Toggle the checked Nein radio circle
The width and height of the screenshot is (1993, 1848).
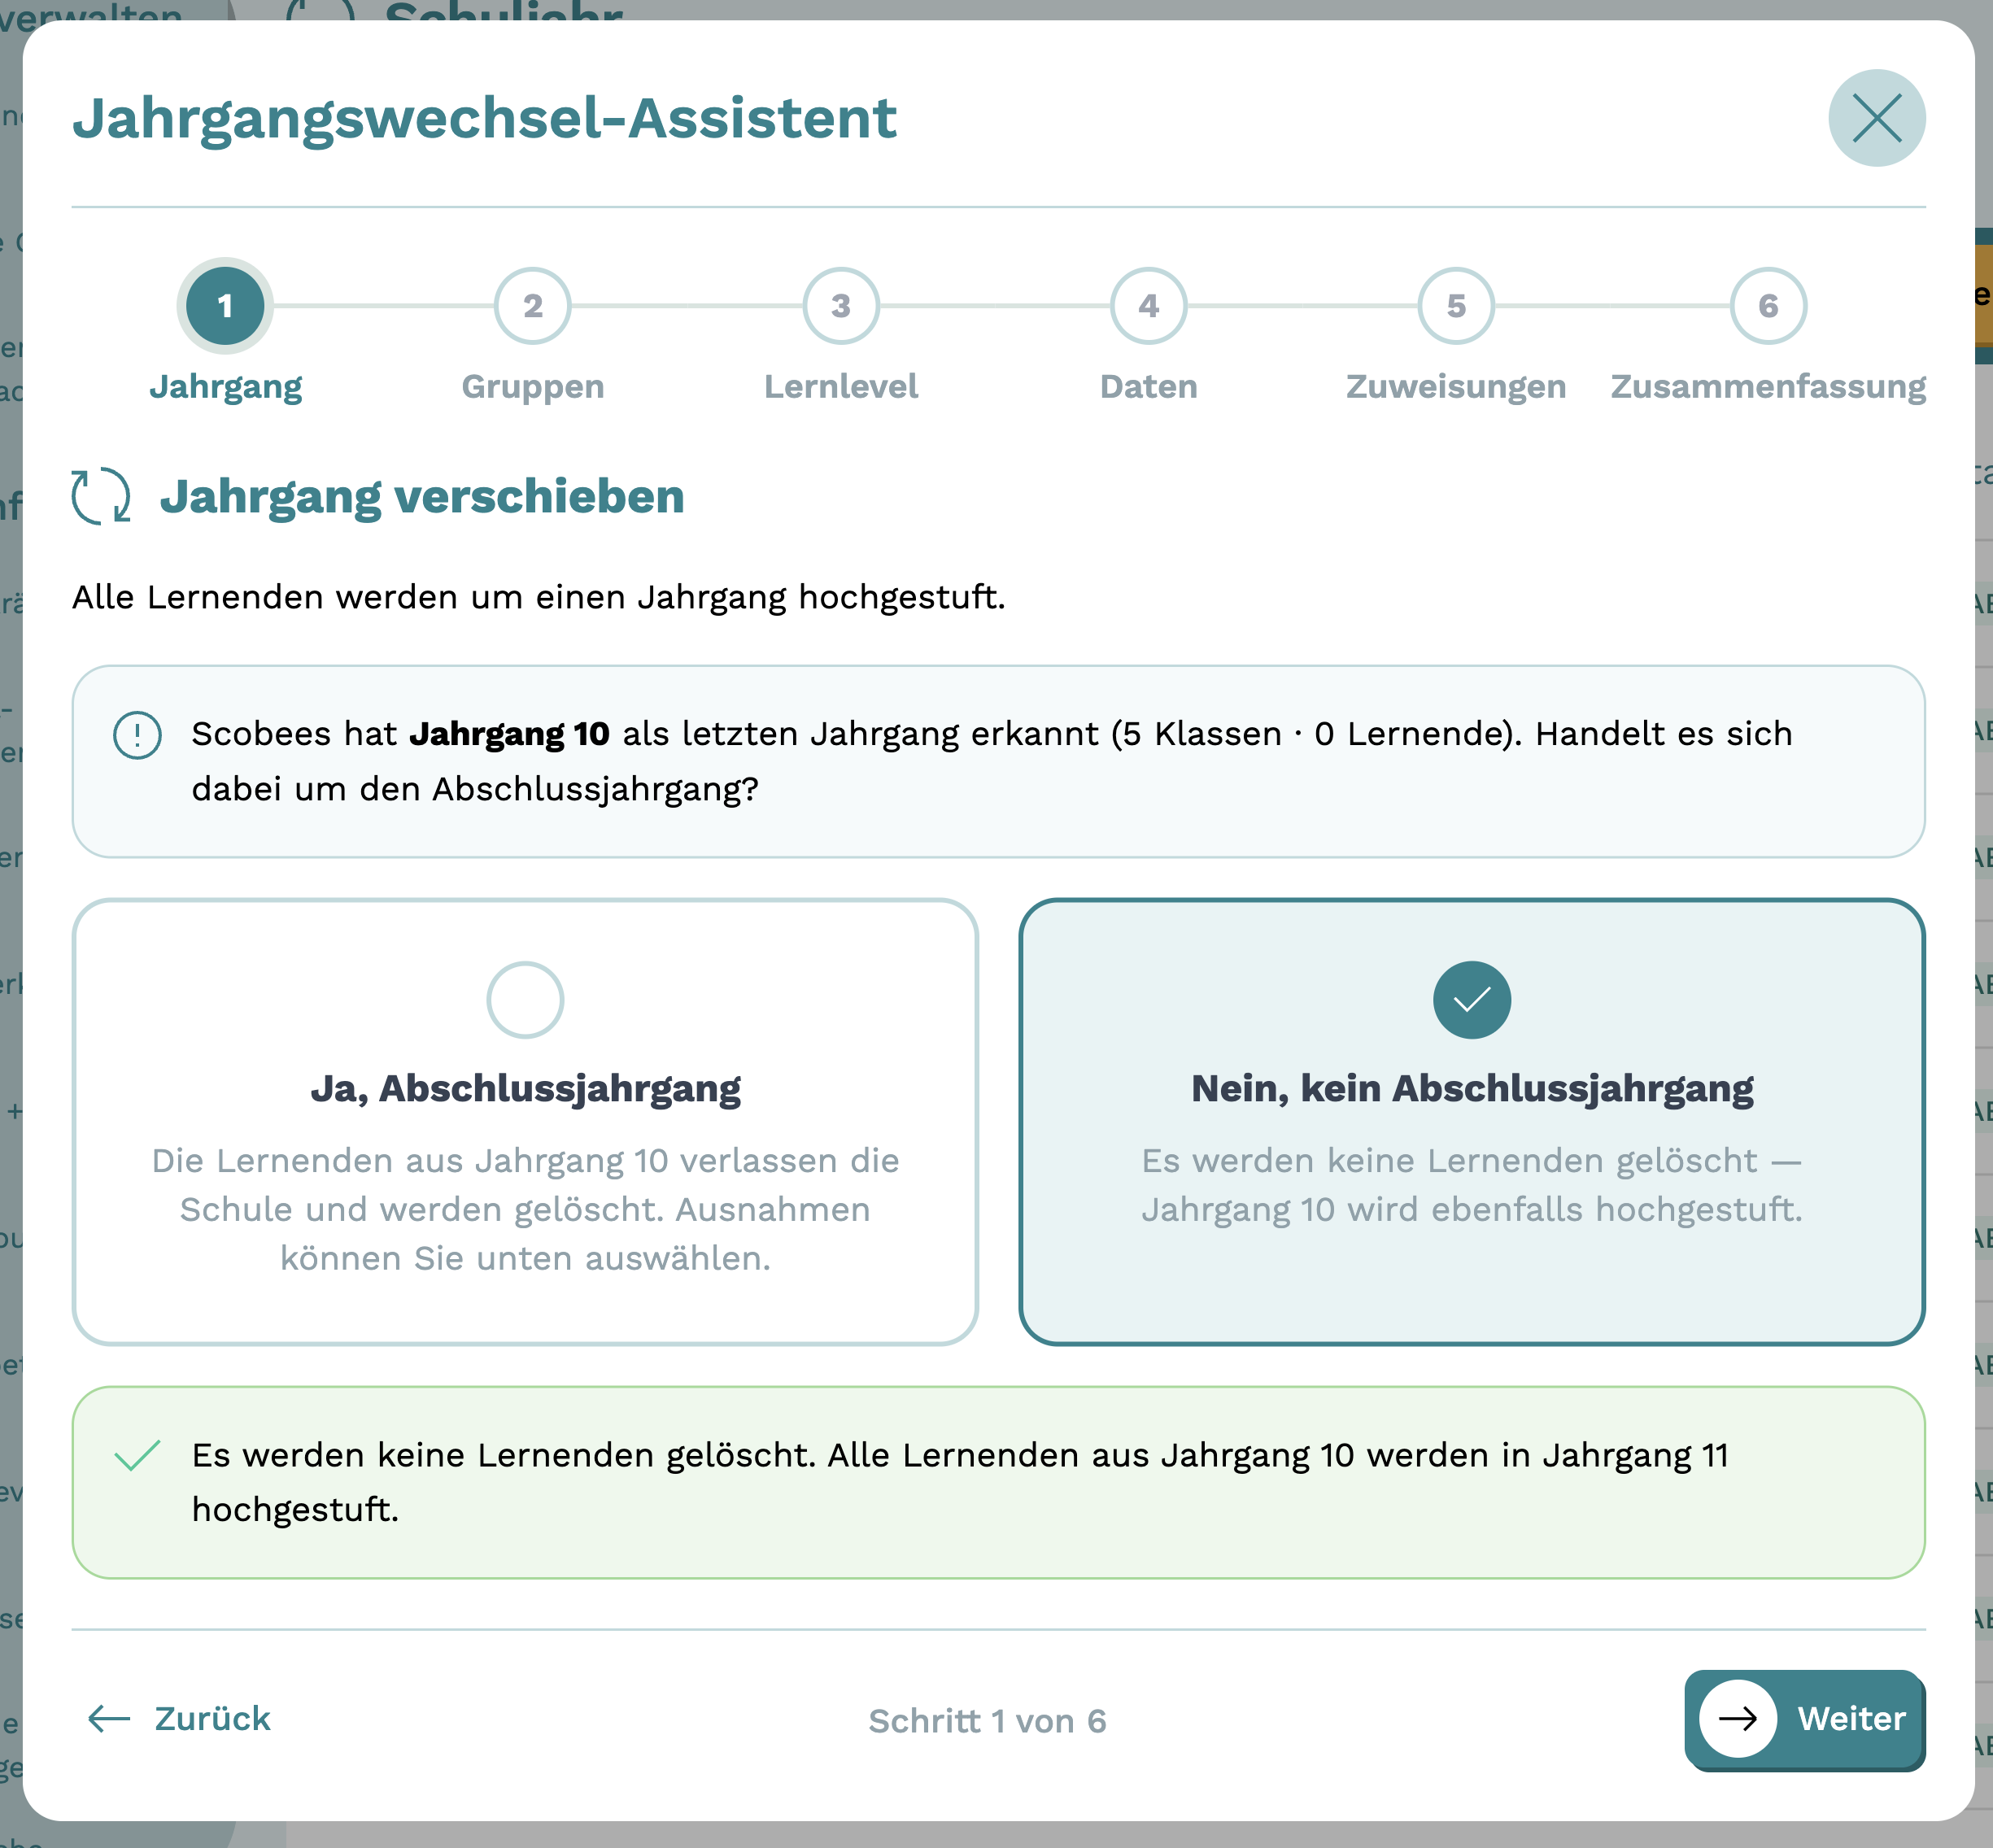click(x=1471, y=1000)
